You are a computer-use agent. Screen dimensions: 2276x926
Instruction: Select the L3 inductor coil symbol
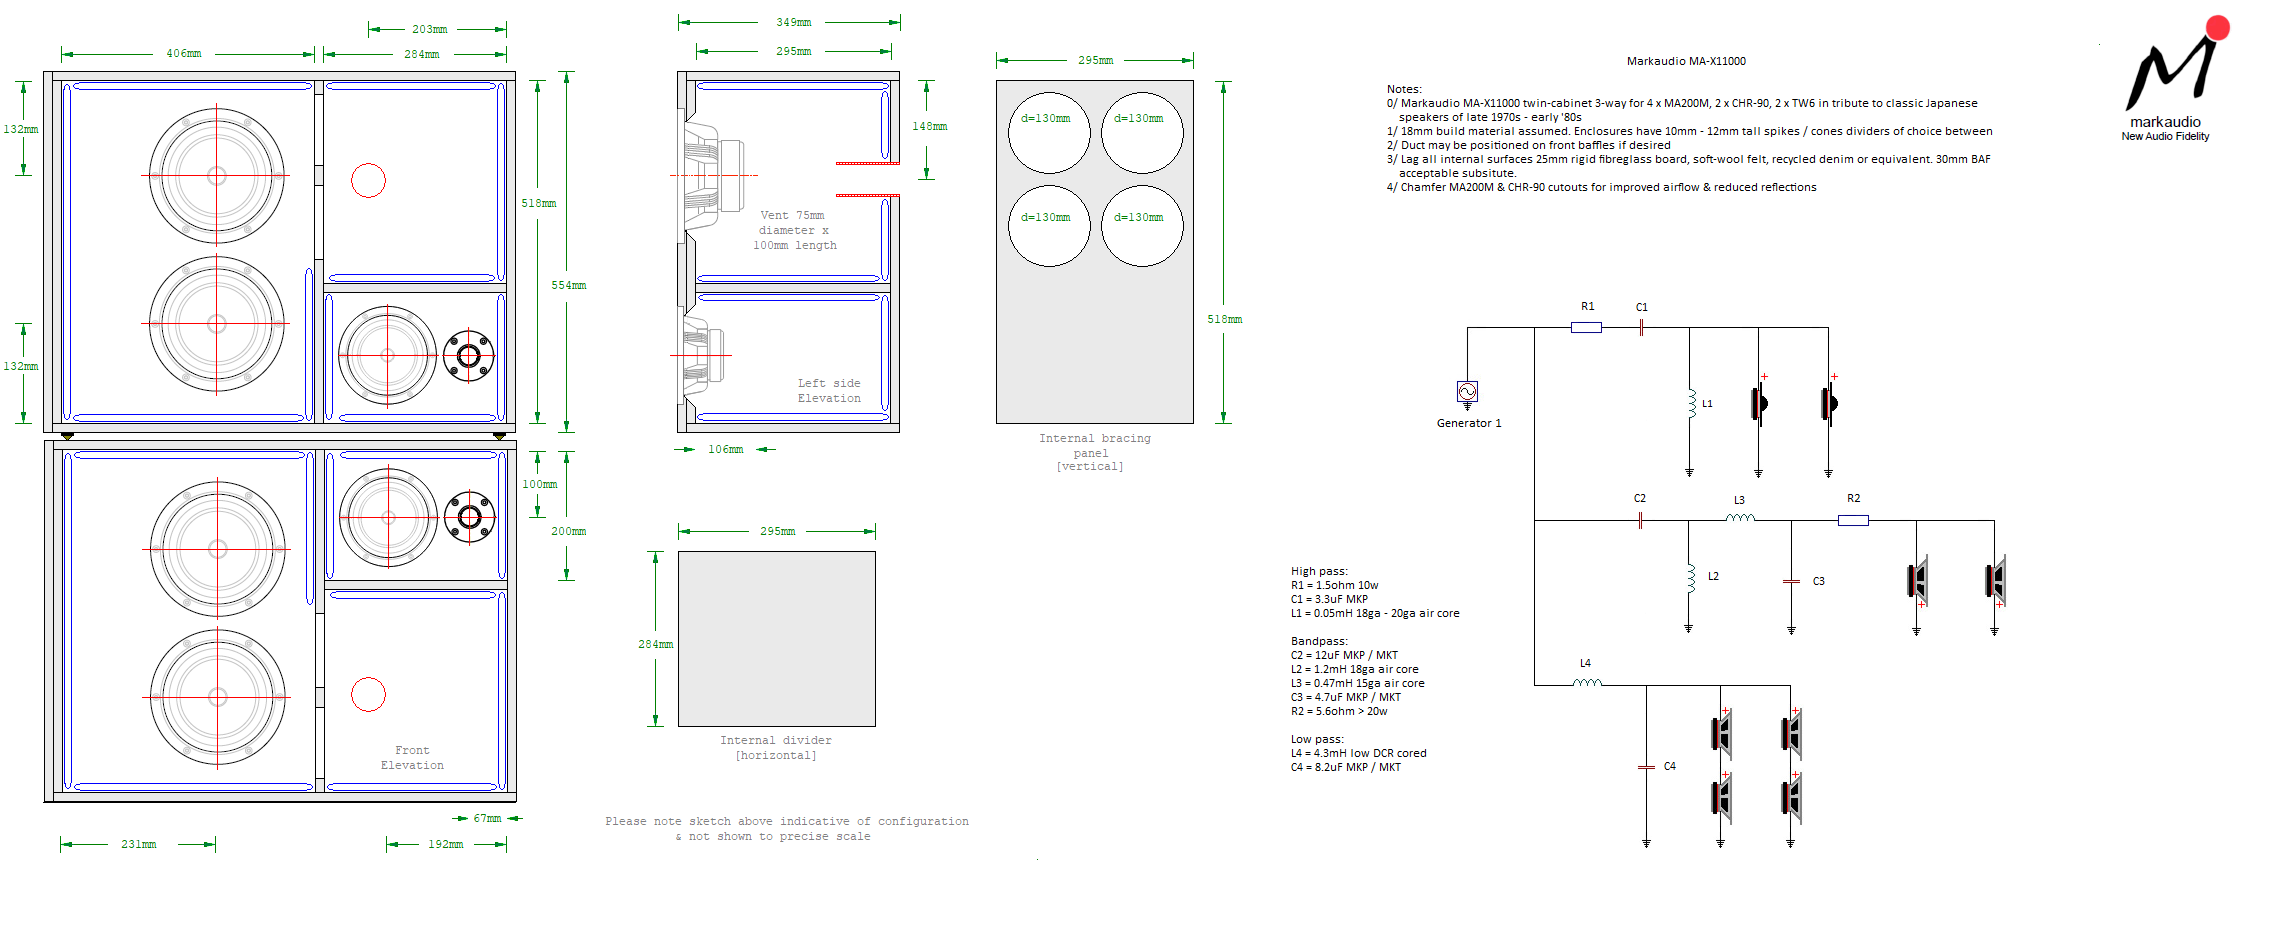pyautogui.click(x=1740, y=517)
